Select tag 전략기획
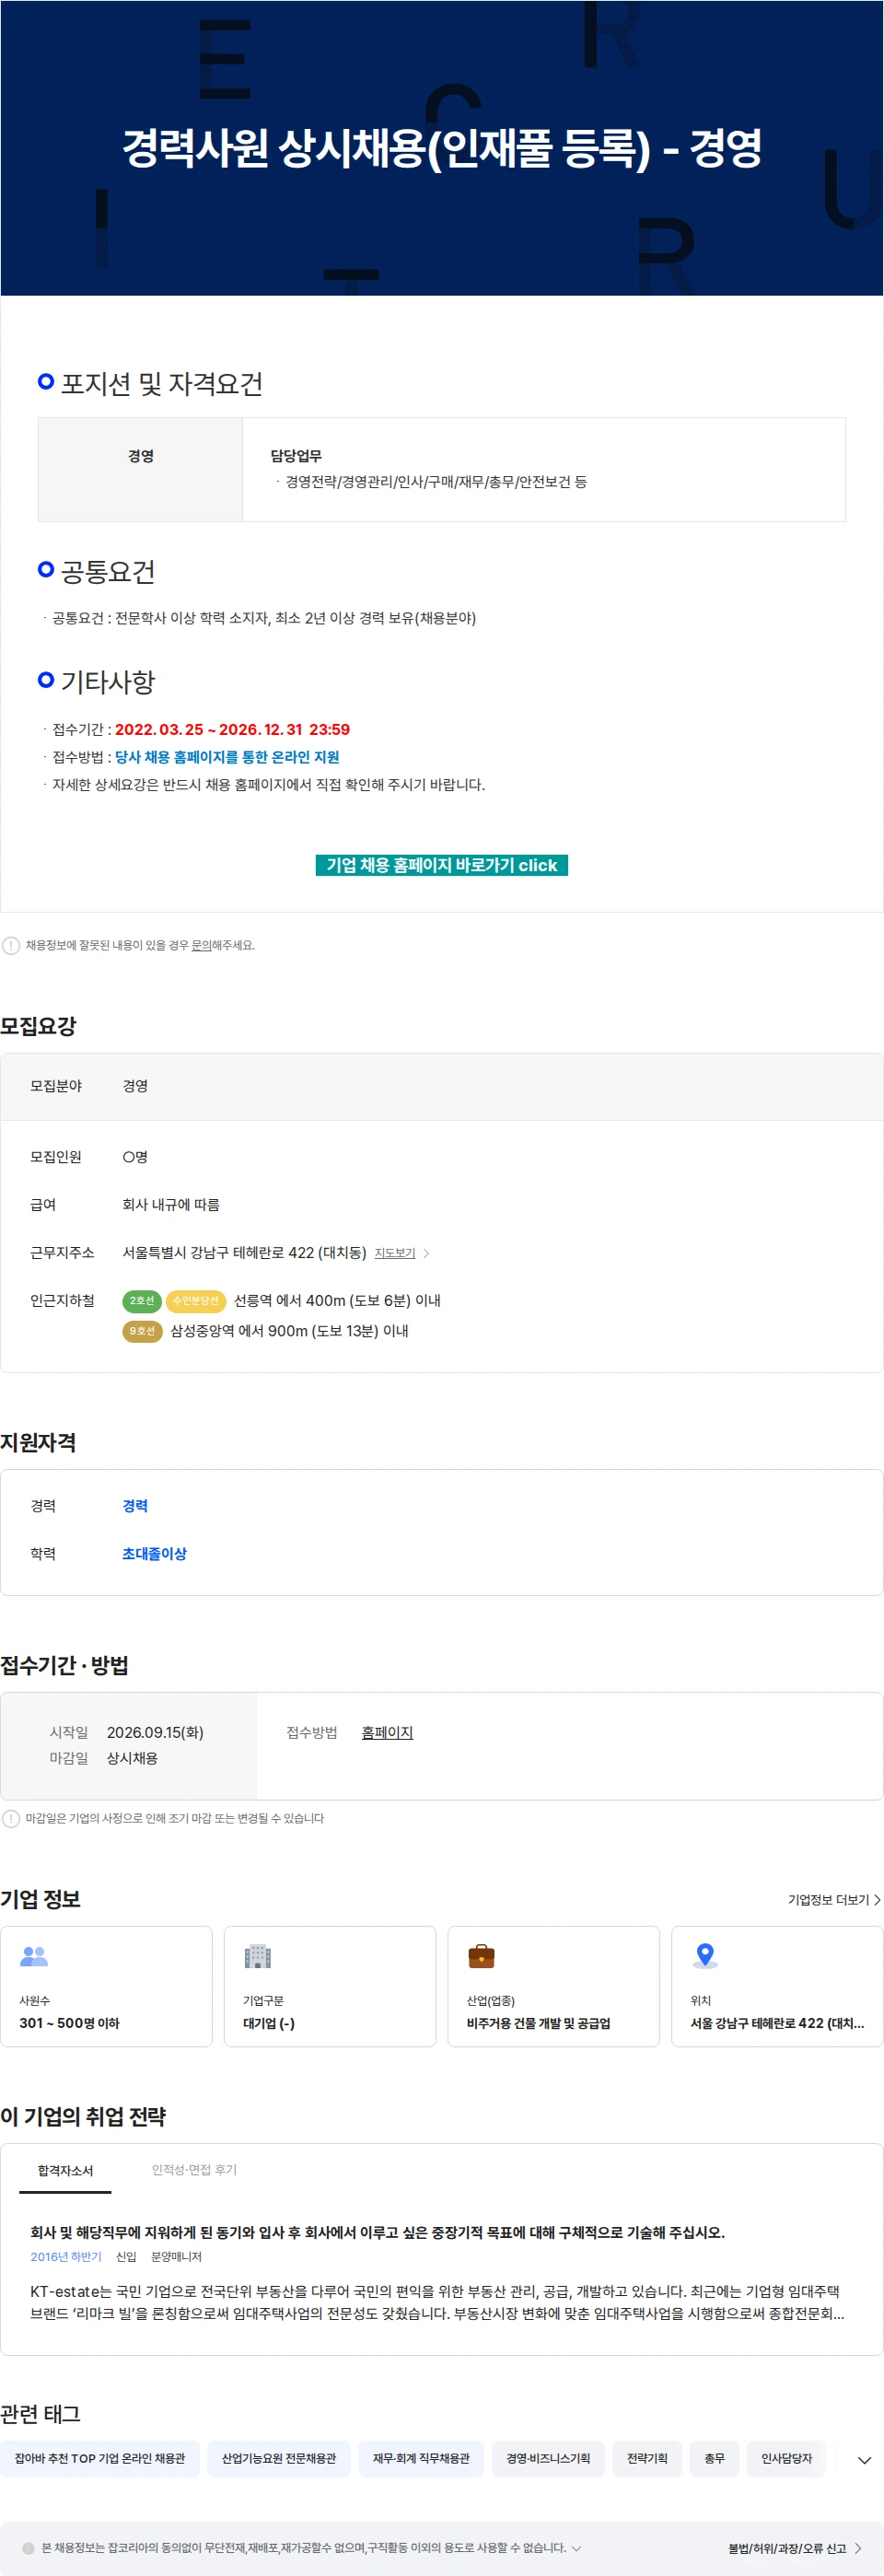The height and width of the screenshot is (2576, 884). [647, 2459]
